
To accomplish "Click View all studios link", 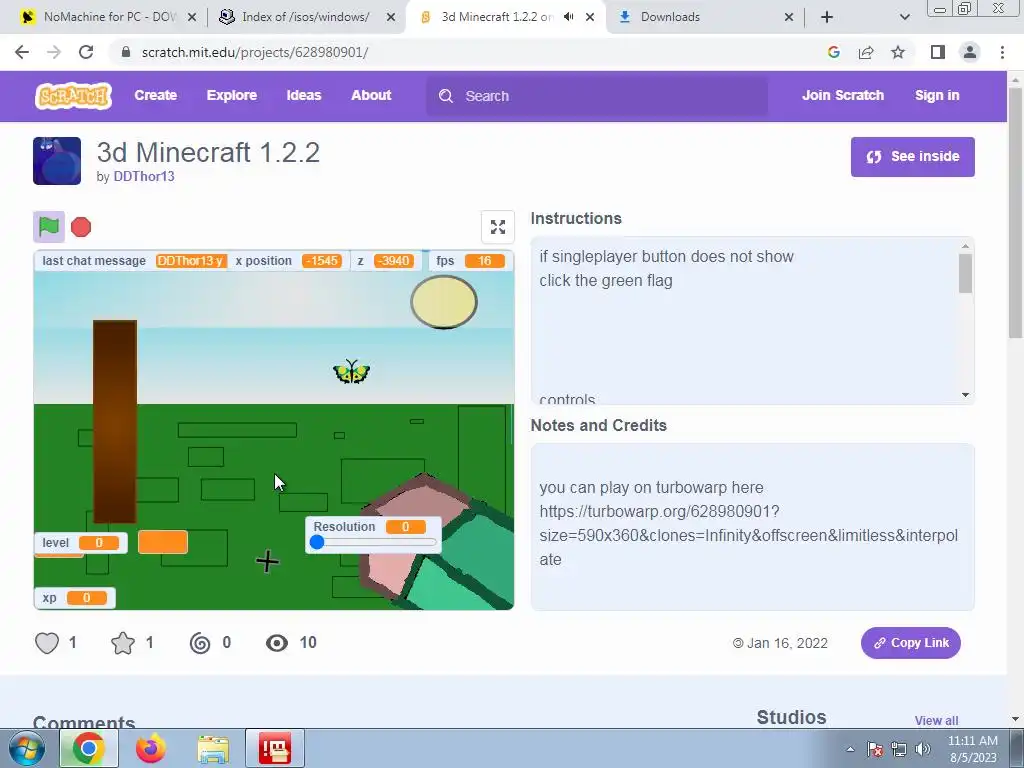I will pos(936,720).
